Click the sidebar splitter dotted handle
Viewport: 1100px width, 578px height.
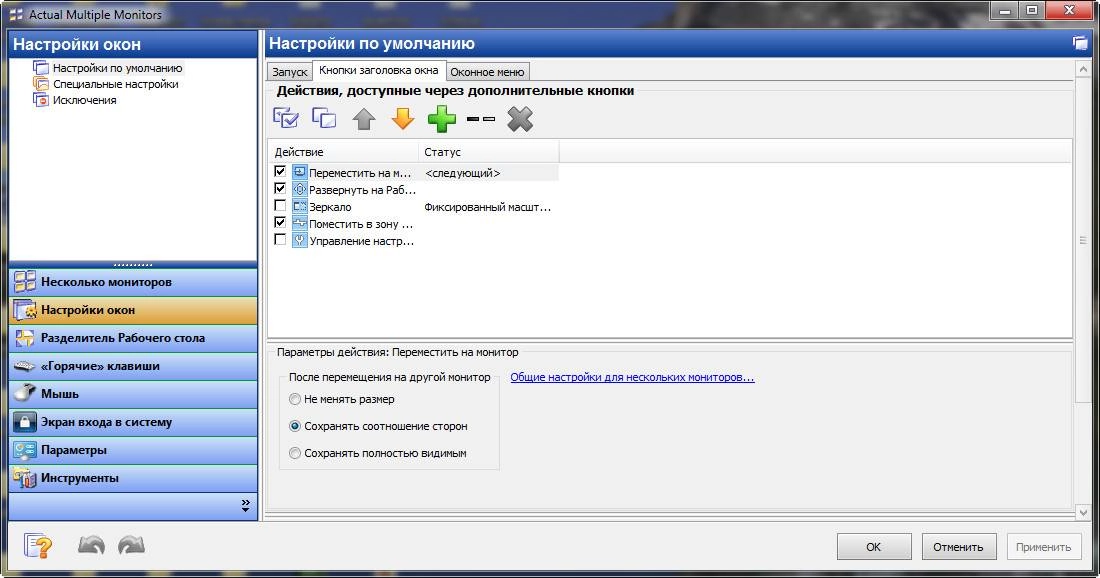tap(133, 265)
